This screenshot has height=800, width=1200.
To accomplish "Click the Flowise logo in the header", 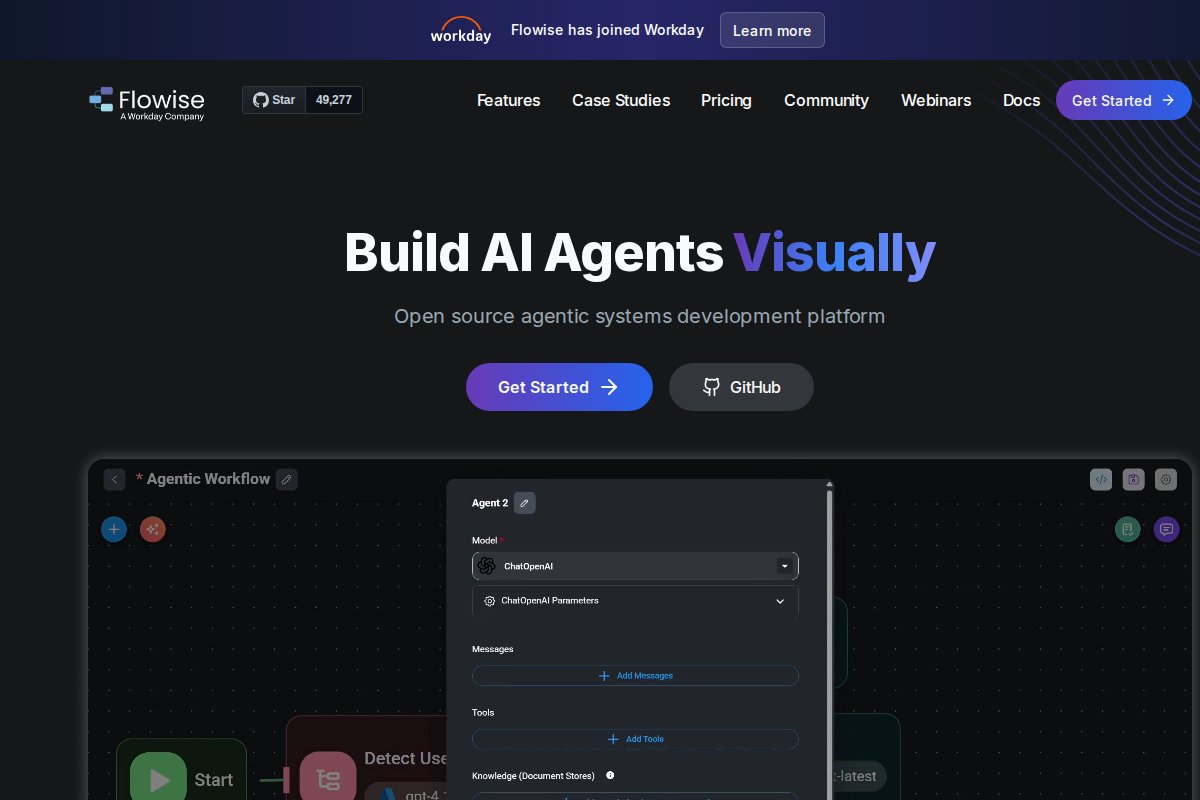I will (x=147, y=101).
